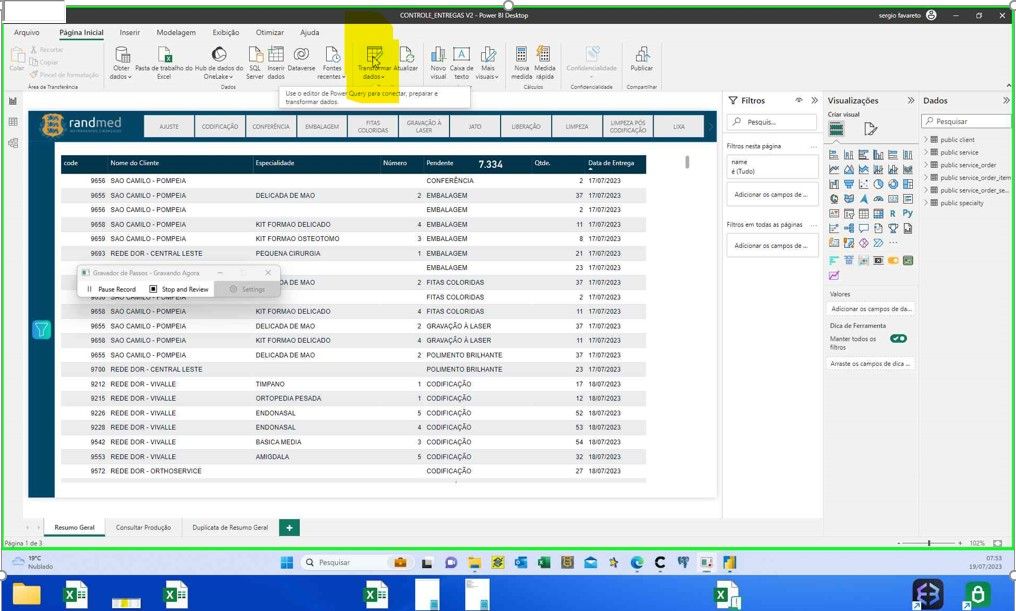Select the Python visual icon

tap(908, 213)
